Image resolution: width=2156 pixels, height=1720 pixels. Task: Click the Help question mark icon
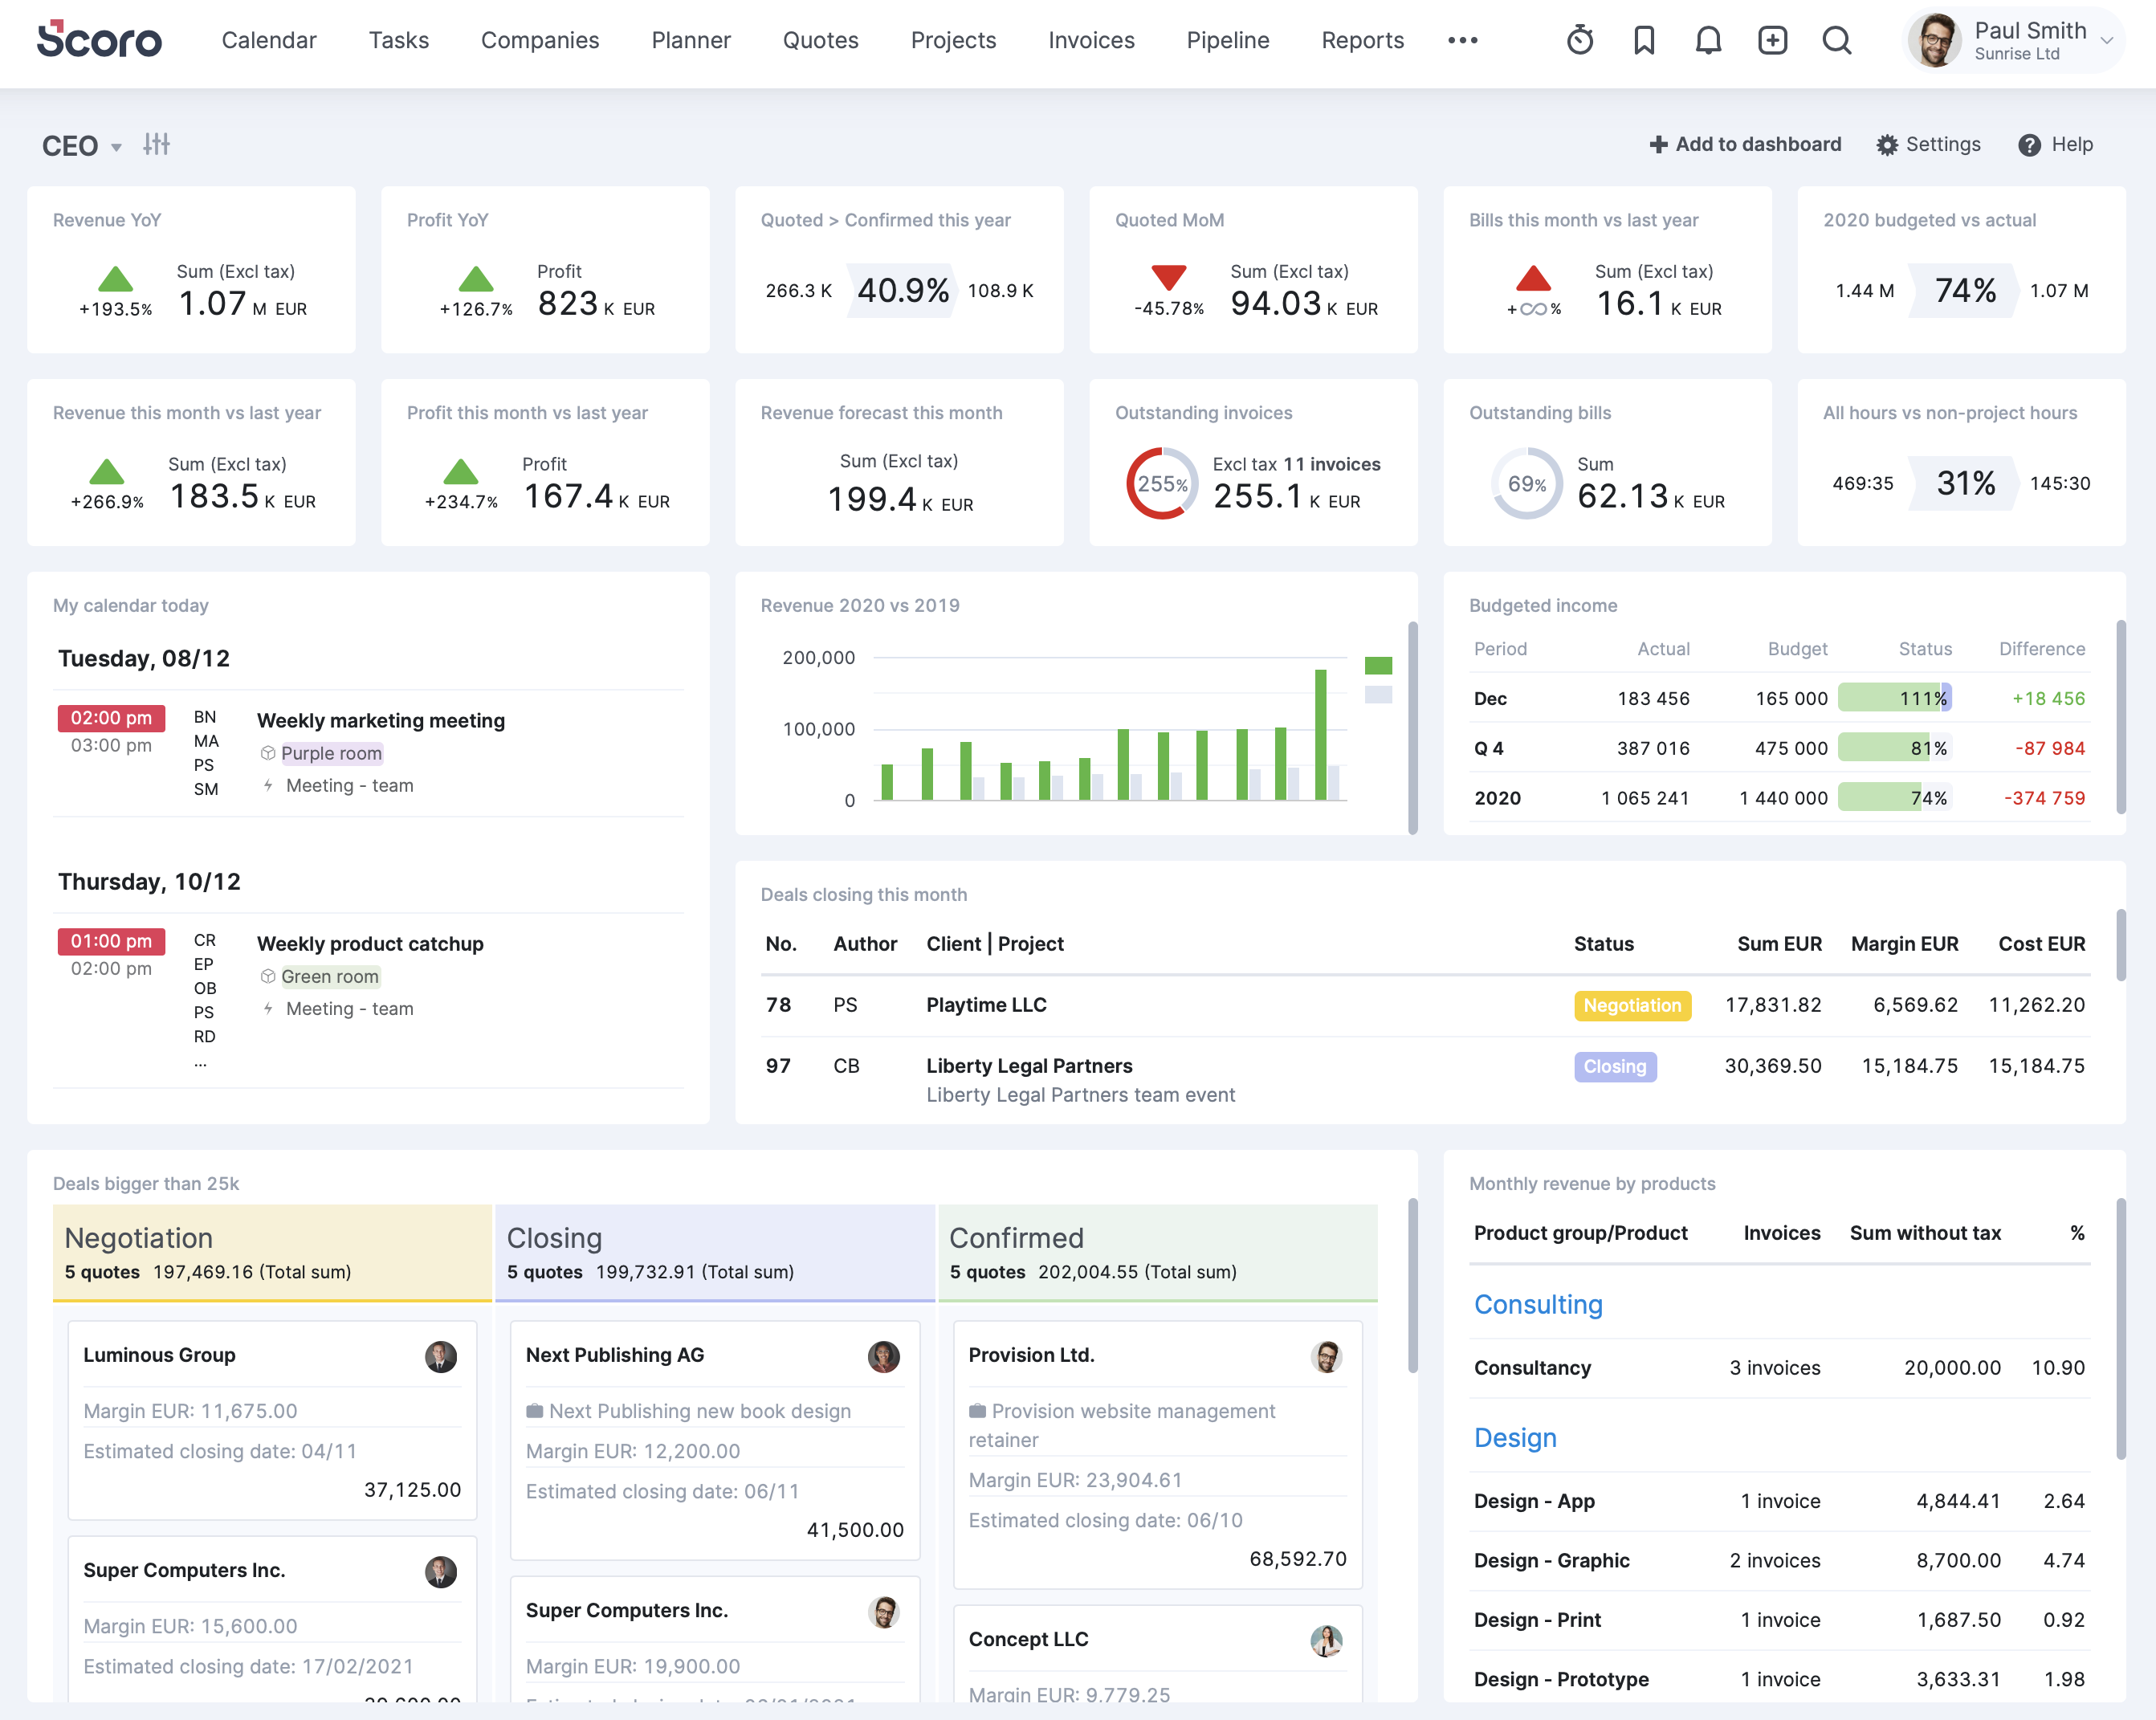(2030, 145)
